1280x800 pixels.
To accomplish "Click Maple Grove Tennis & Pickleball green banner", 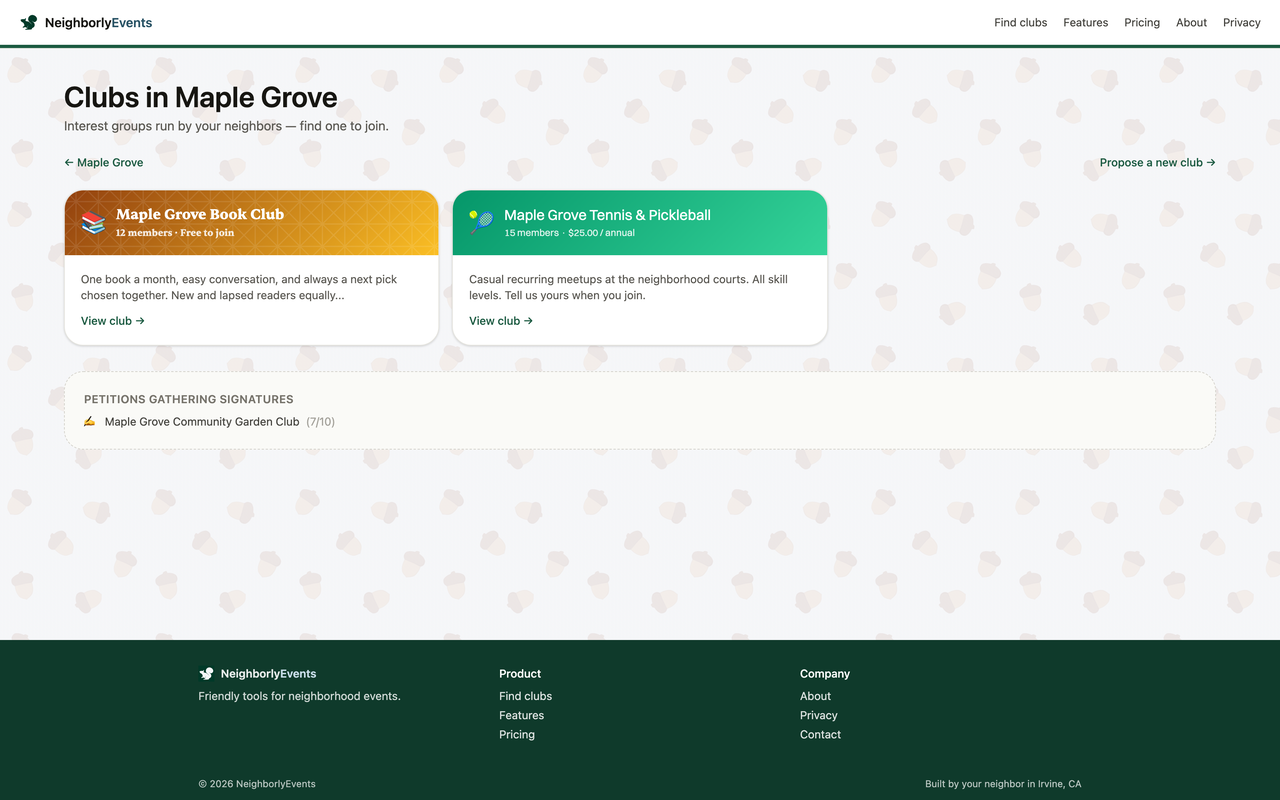I will click(640, 223).
